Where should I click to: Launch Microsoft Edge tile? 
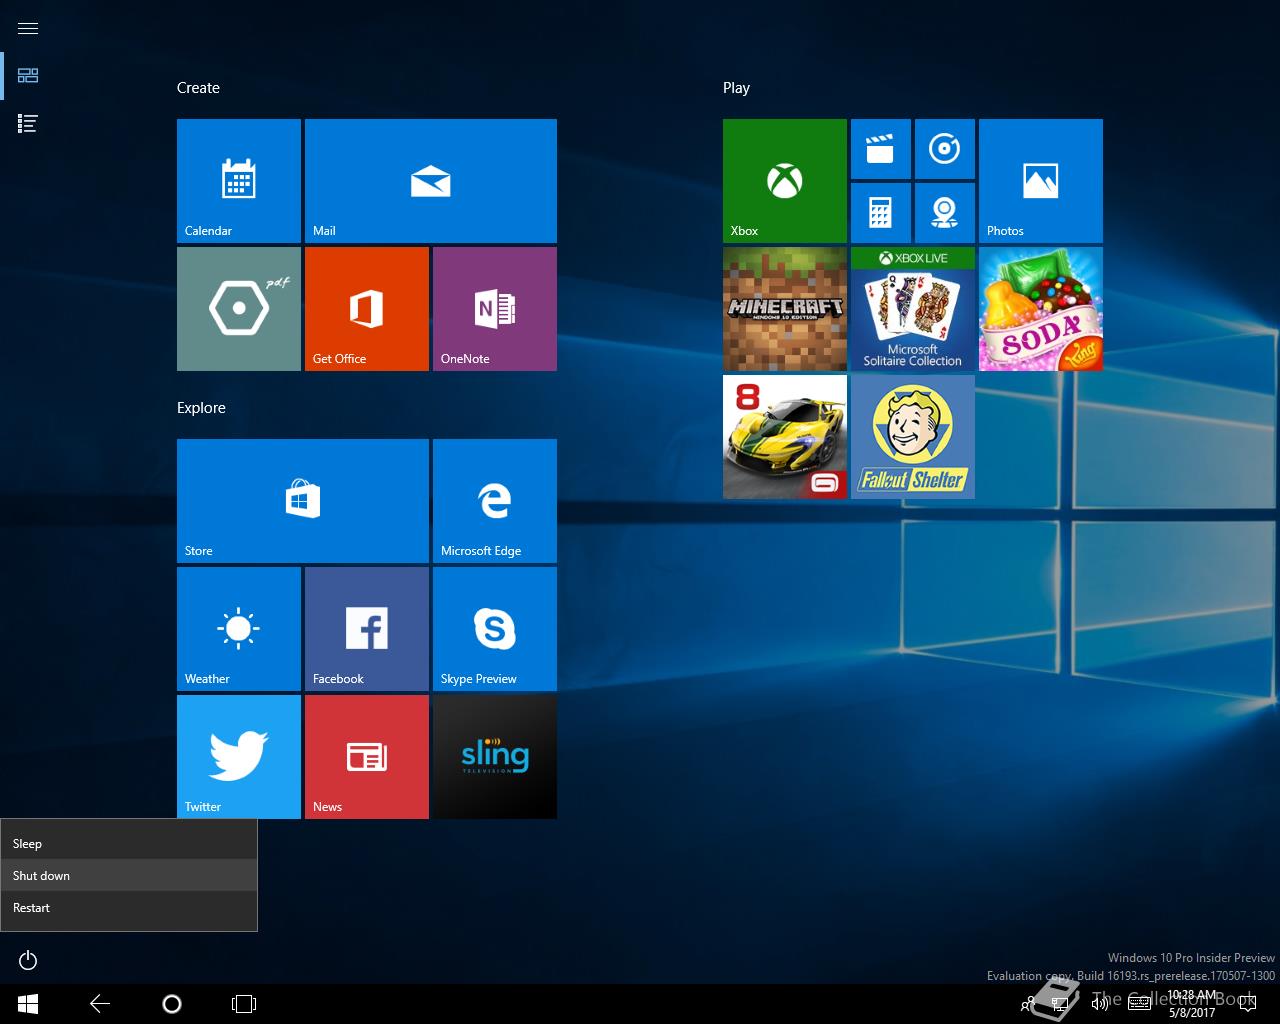click(495, 501)
